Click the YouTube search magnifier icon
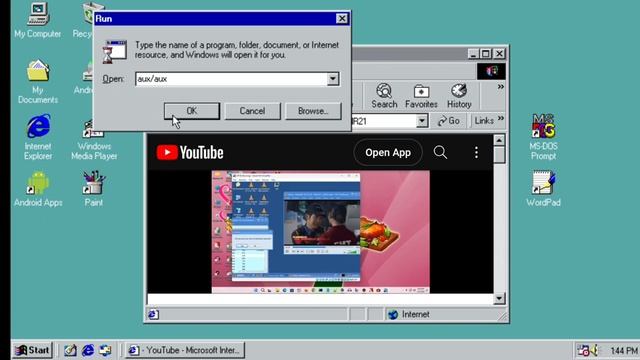Viewport: 640px width, 360px height. (x=440, y=153)
